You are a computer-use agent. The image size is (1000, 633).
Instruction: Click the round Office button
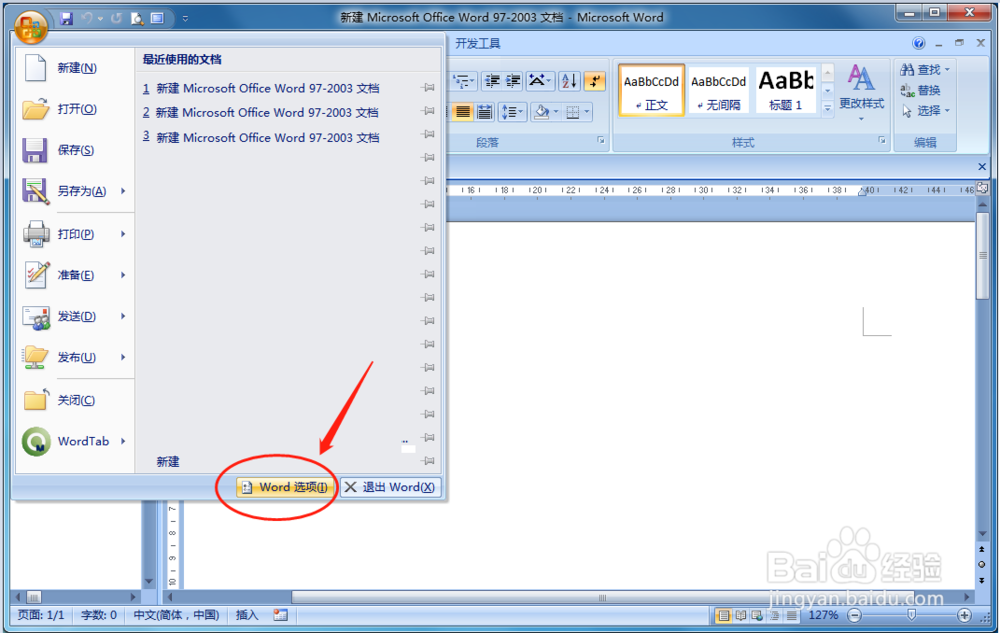tap(31, 27)
